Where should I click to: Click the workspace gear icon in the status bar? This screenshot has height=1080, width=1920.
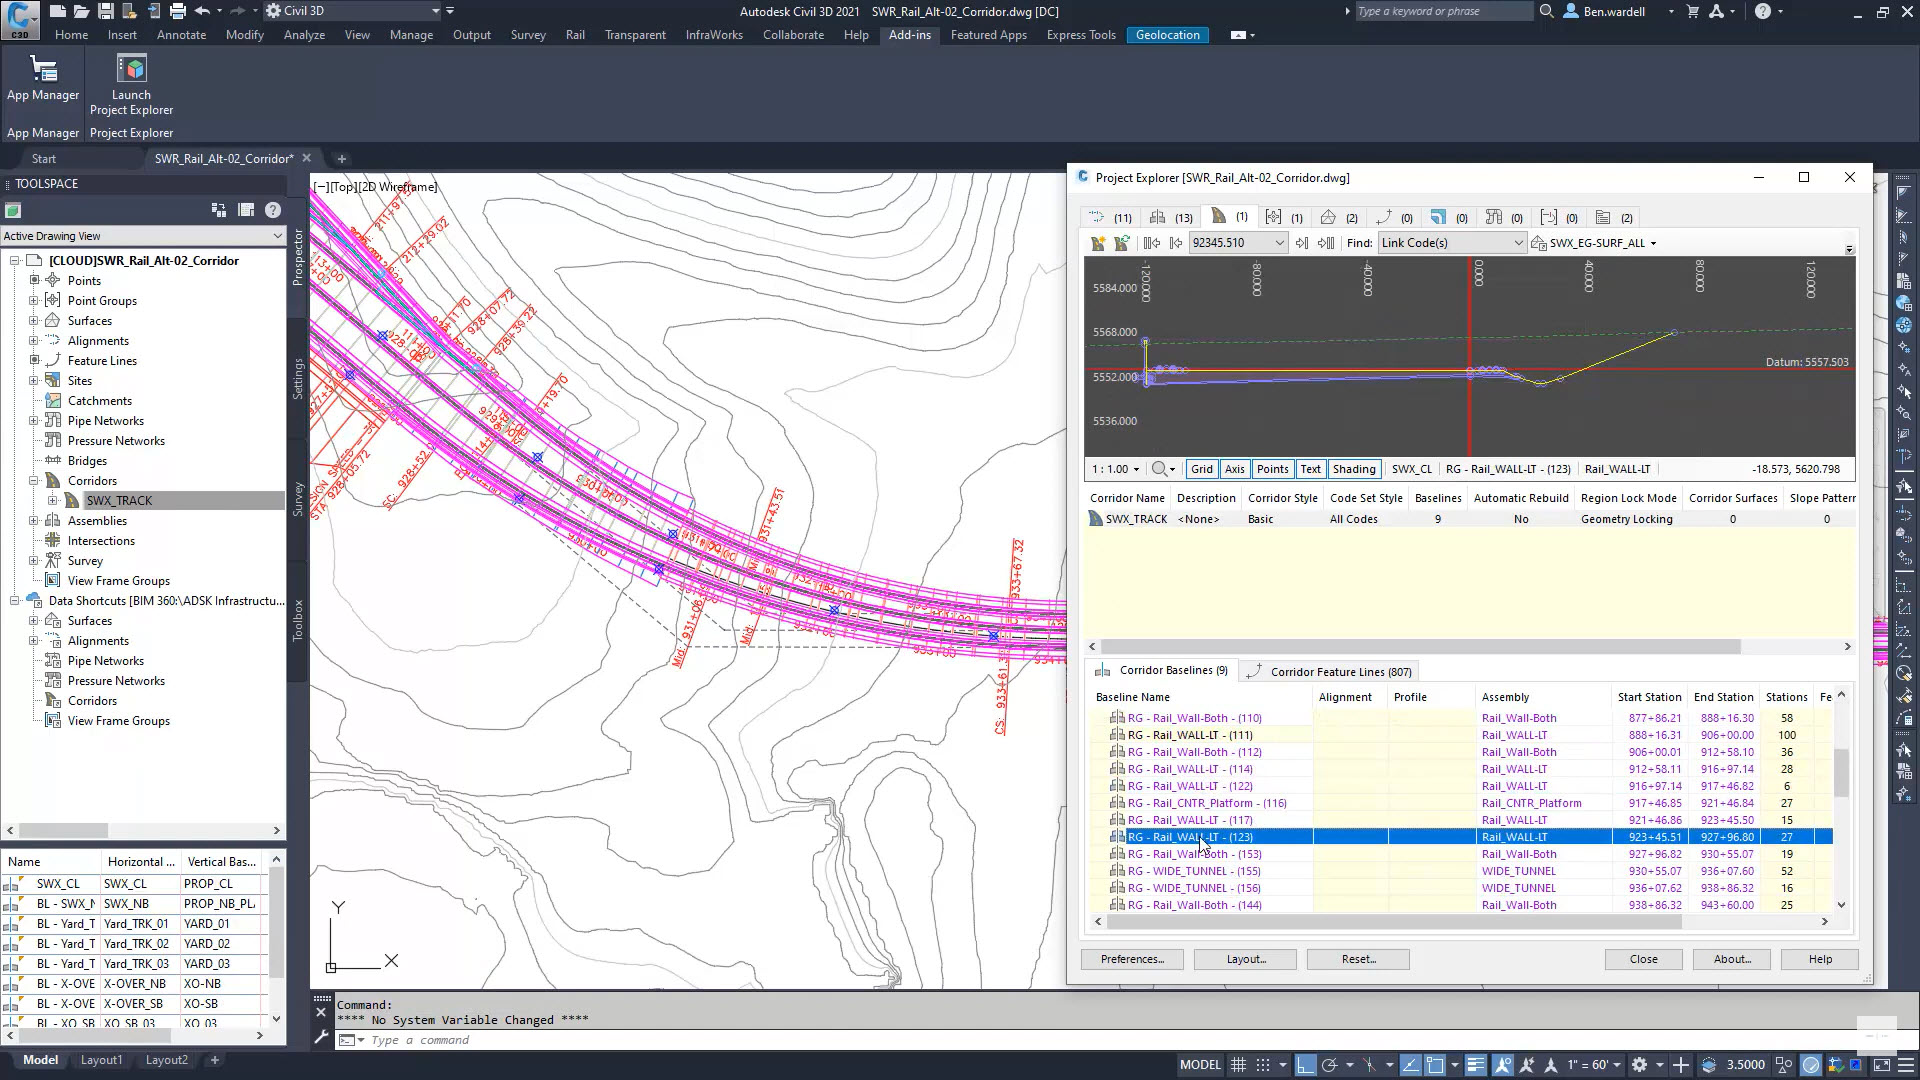coord(1640,1064)
